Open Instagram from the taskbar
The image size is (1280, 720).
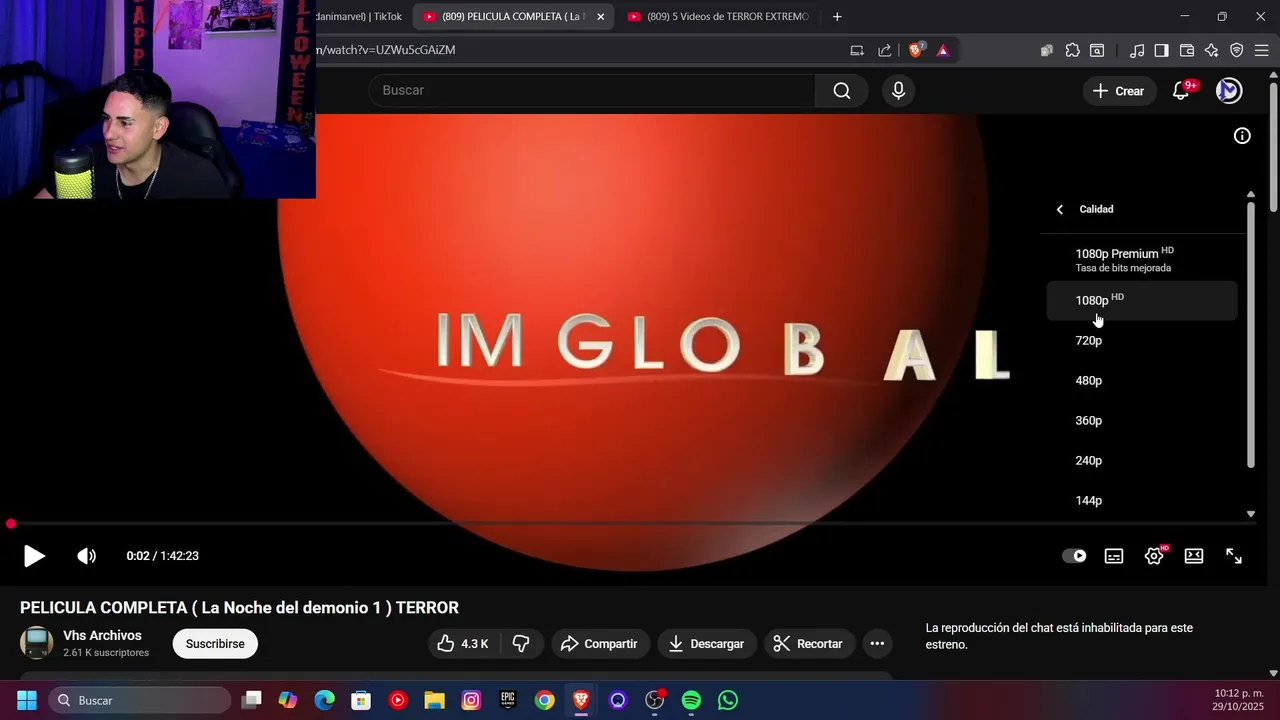pyautogui.click(x=471, y=700)
